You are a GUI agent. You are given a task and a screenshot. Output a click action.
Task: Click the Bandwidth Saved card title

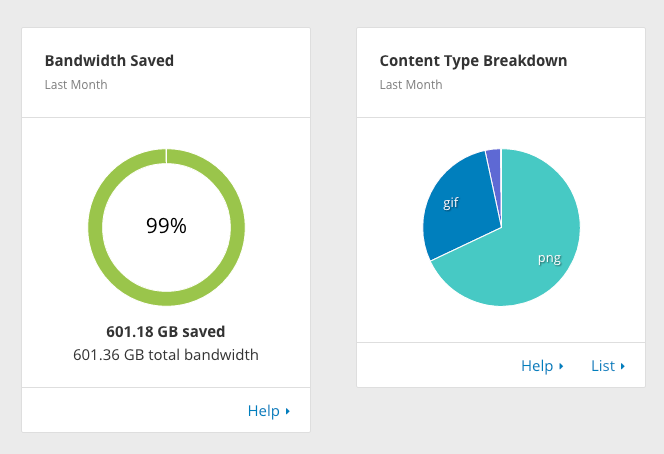[x=109, y=61]
